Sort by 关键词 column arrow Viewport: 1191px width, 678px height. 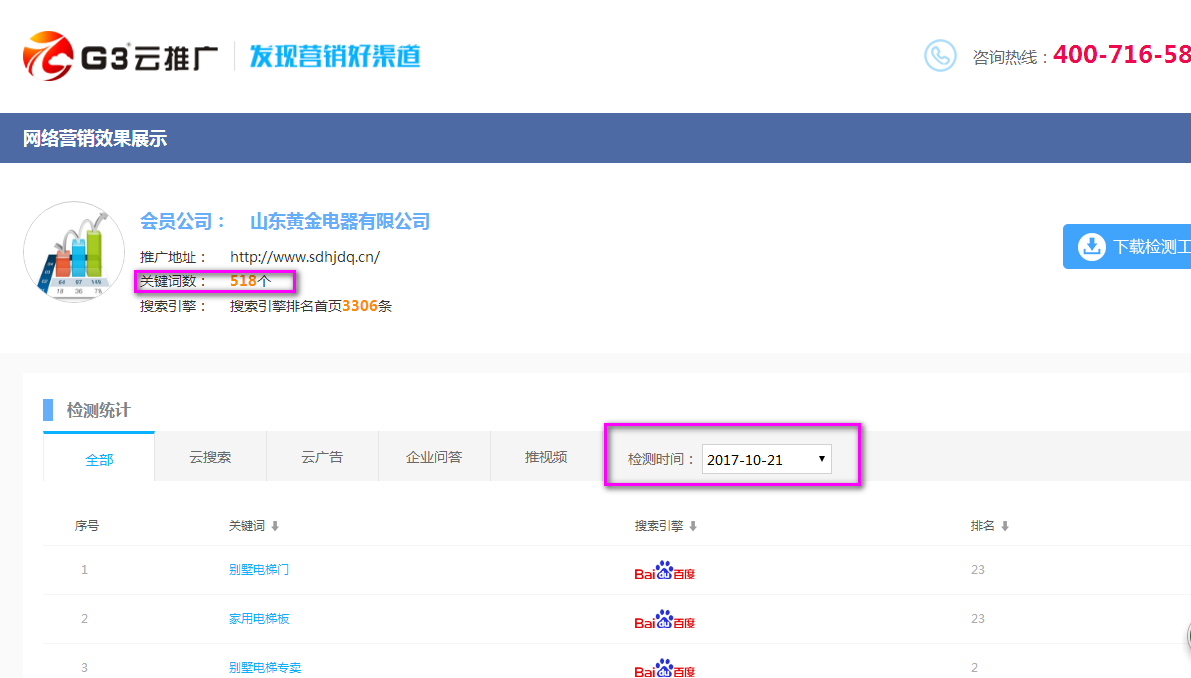tap(275, 526)
